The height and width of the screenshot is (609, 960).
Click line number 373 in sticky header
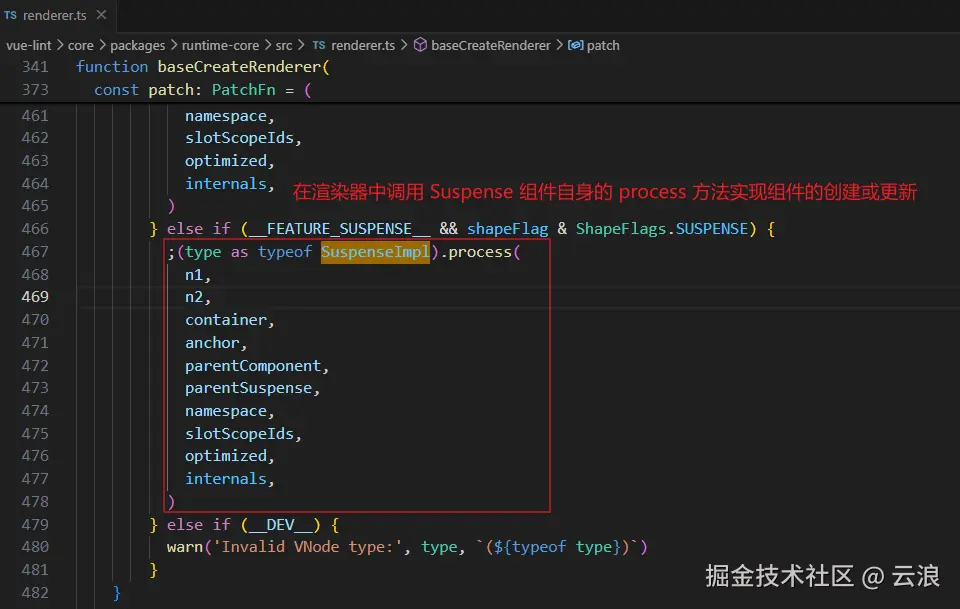pyautogui.click(x=35, y=90)
